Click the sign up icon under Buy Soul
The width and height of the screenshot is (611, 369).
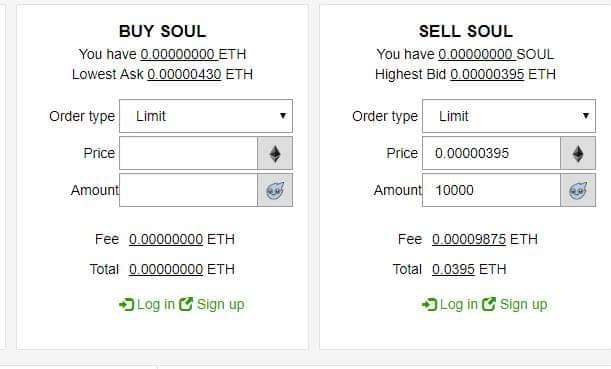click(x=186, y=304)
